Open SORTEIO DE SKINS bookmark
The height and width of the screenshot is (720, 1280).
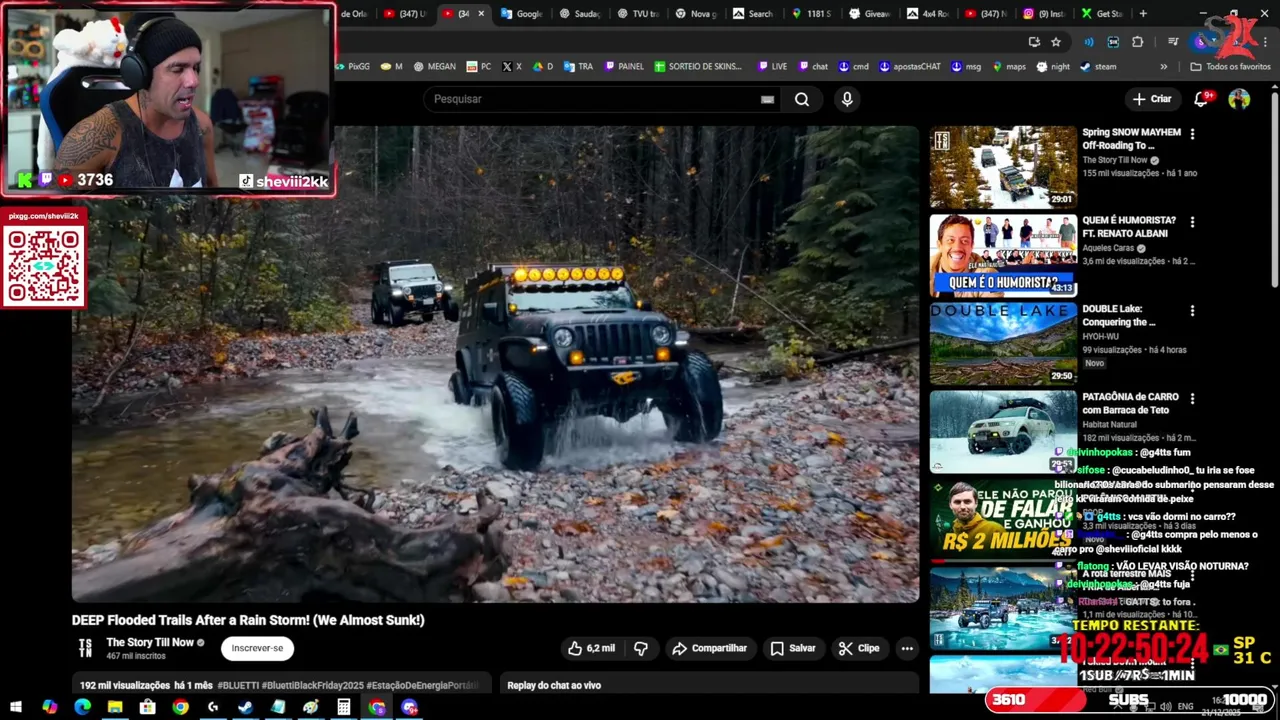(698, 67)
